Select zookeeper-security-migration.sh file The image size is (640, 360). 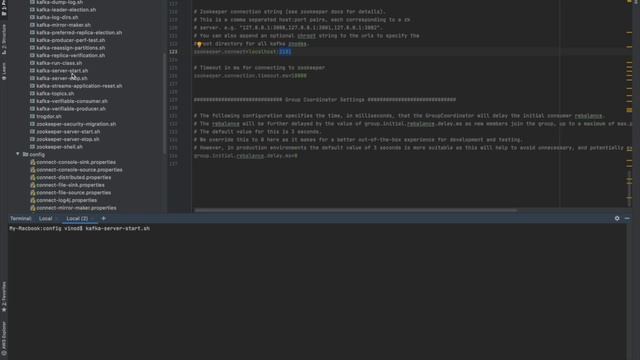coord(76,124)
